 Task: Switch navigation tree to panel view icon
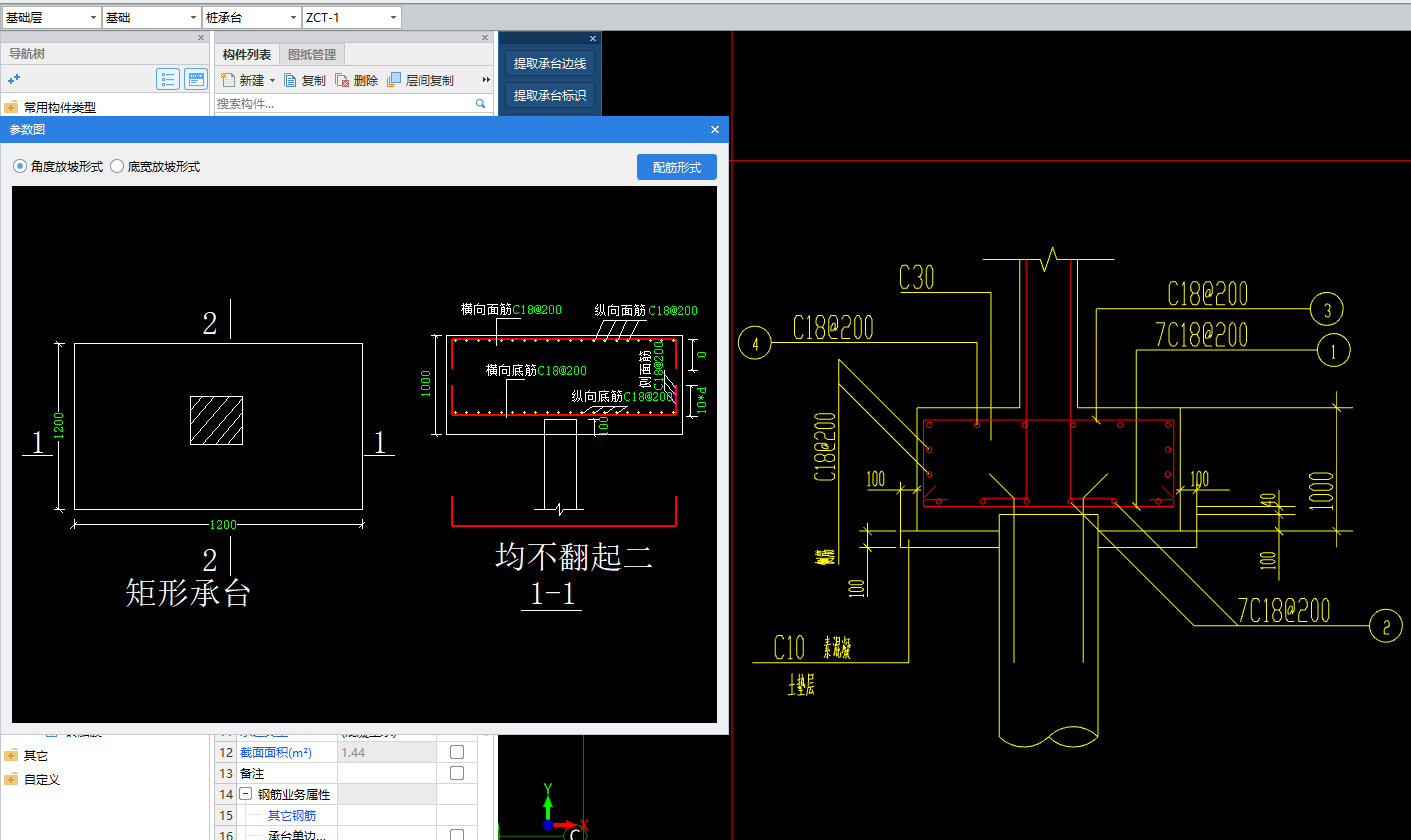(x=196, y=79)
